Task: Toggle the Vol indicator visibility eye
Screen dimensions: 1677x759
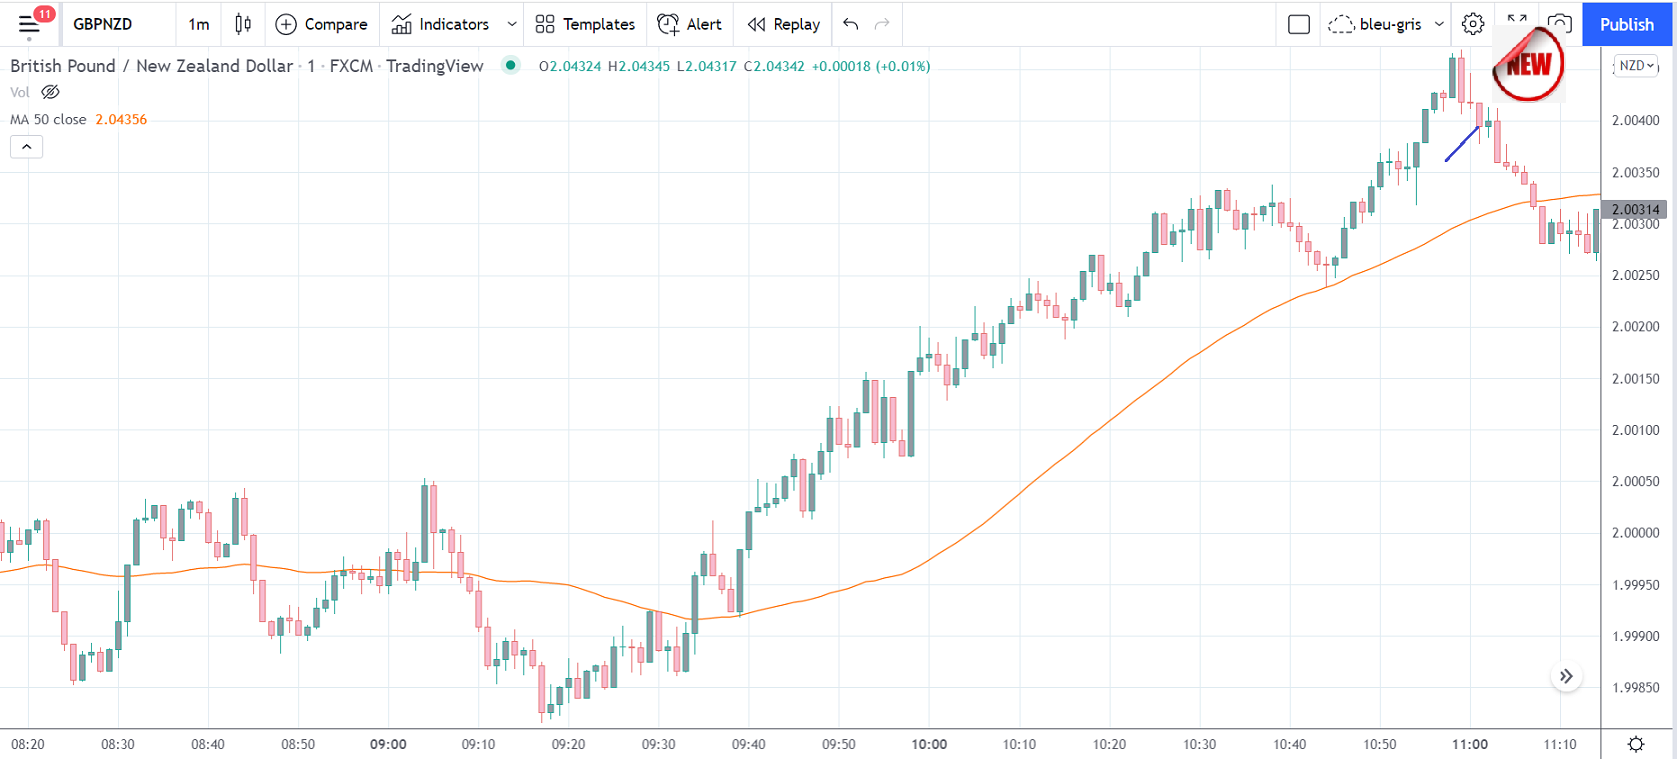Action: (x=50, y=92)
